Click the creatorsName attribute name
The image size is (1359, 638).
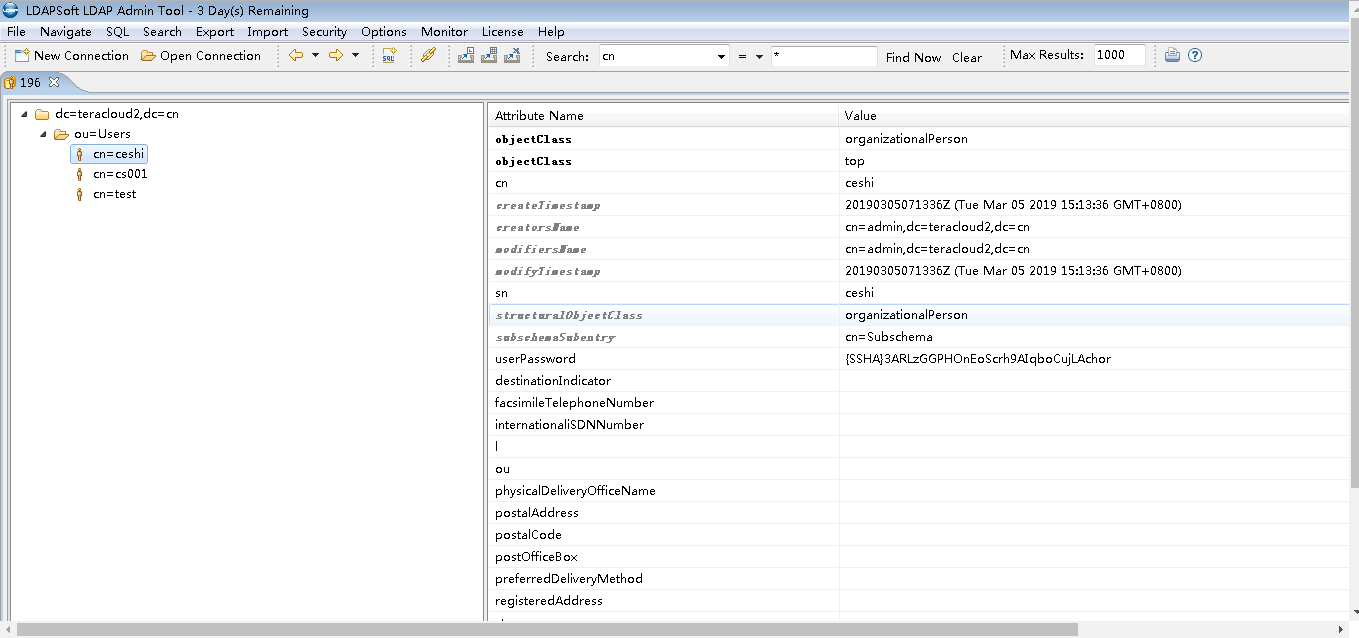coord(537,227)
